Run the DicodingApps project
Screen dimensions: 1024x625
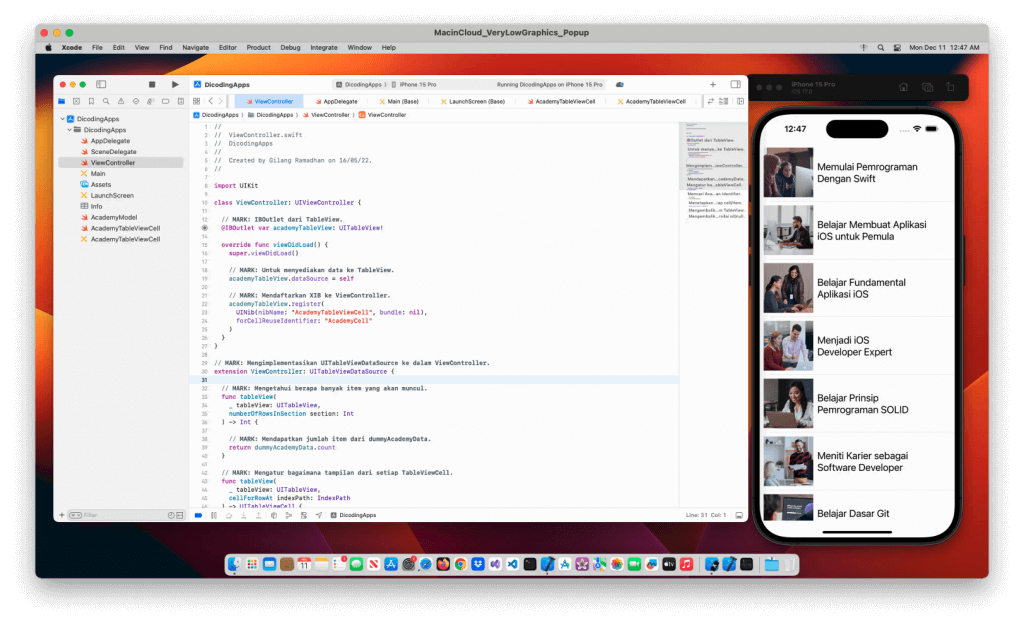click(175, 84)
